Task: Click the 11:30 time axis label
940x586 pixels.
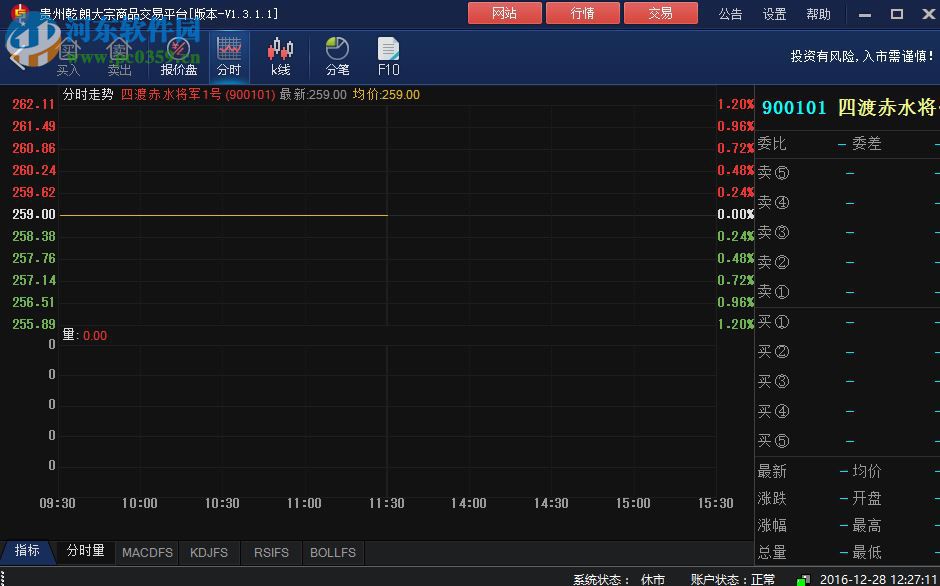Action: (x=387, y=503)
